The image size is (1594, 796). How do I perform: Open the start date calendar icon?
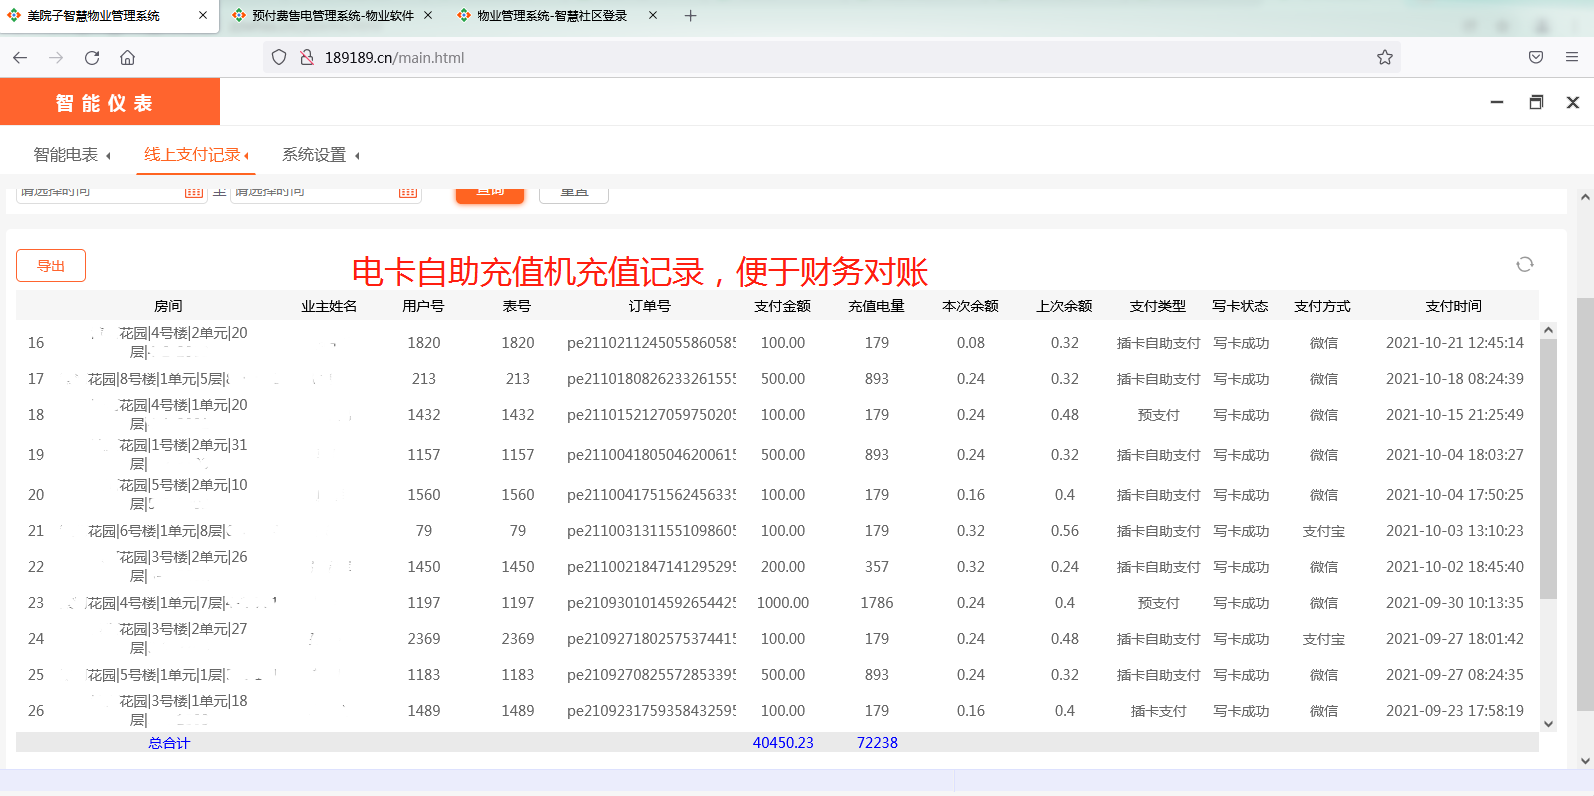[x=194, y=191]
